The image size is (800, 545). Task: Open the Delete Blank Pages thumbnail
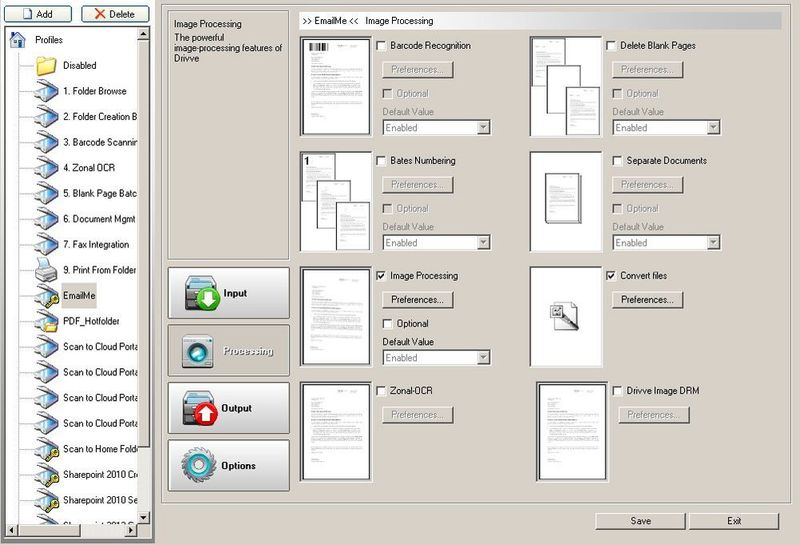click(566, 87)
